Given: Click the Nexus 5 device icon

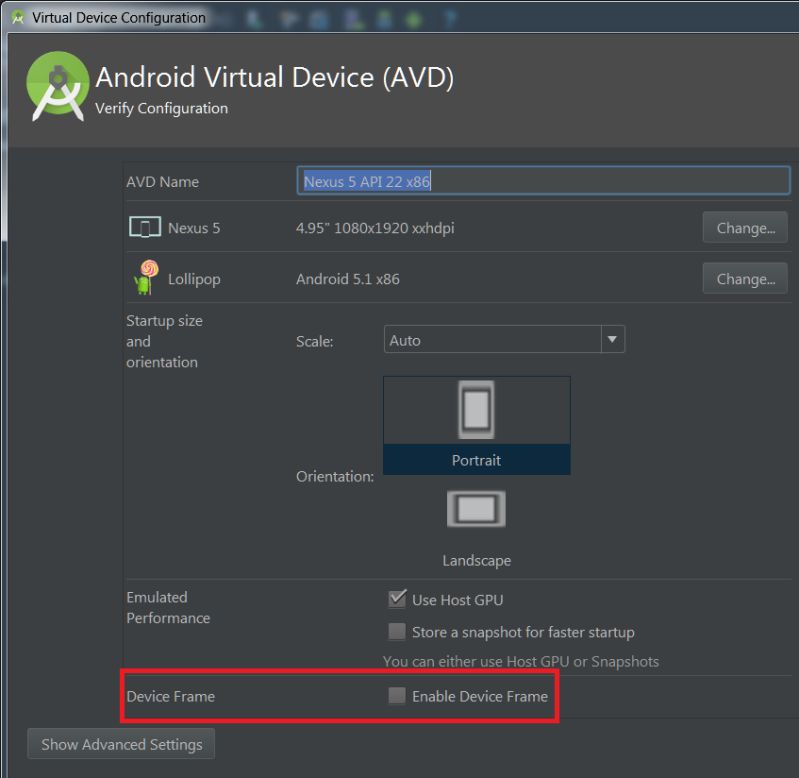Looking at the screenshot, I should (145, 227).
